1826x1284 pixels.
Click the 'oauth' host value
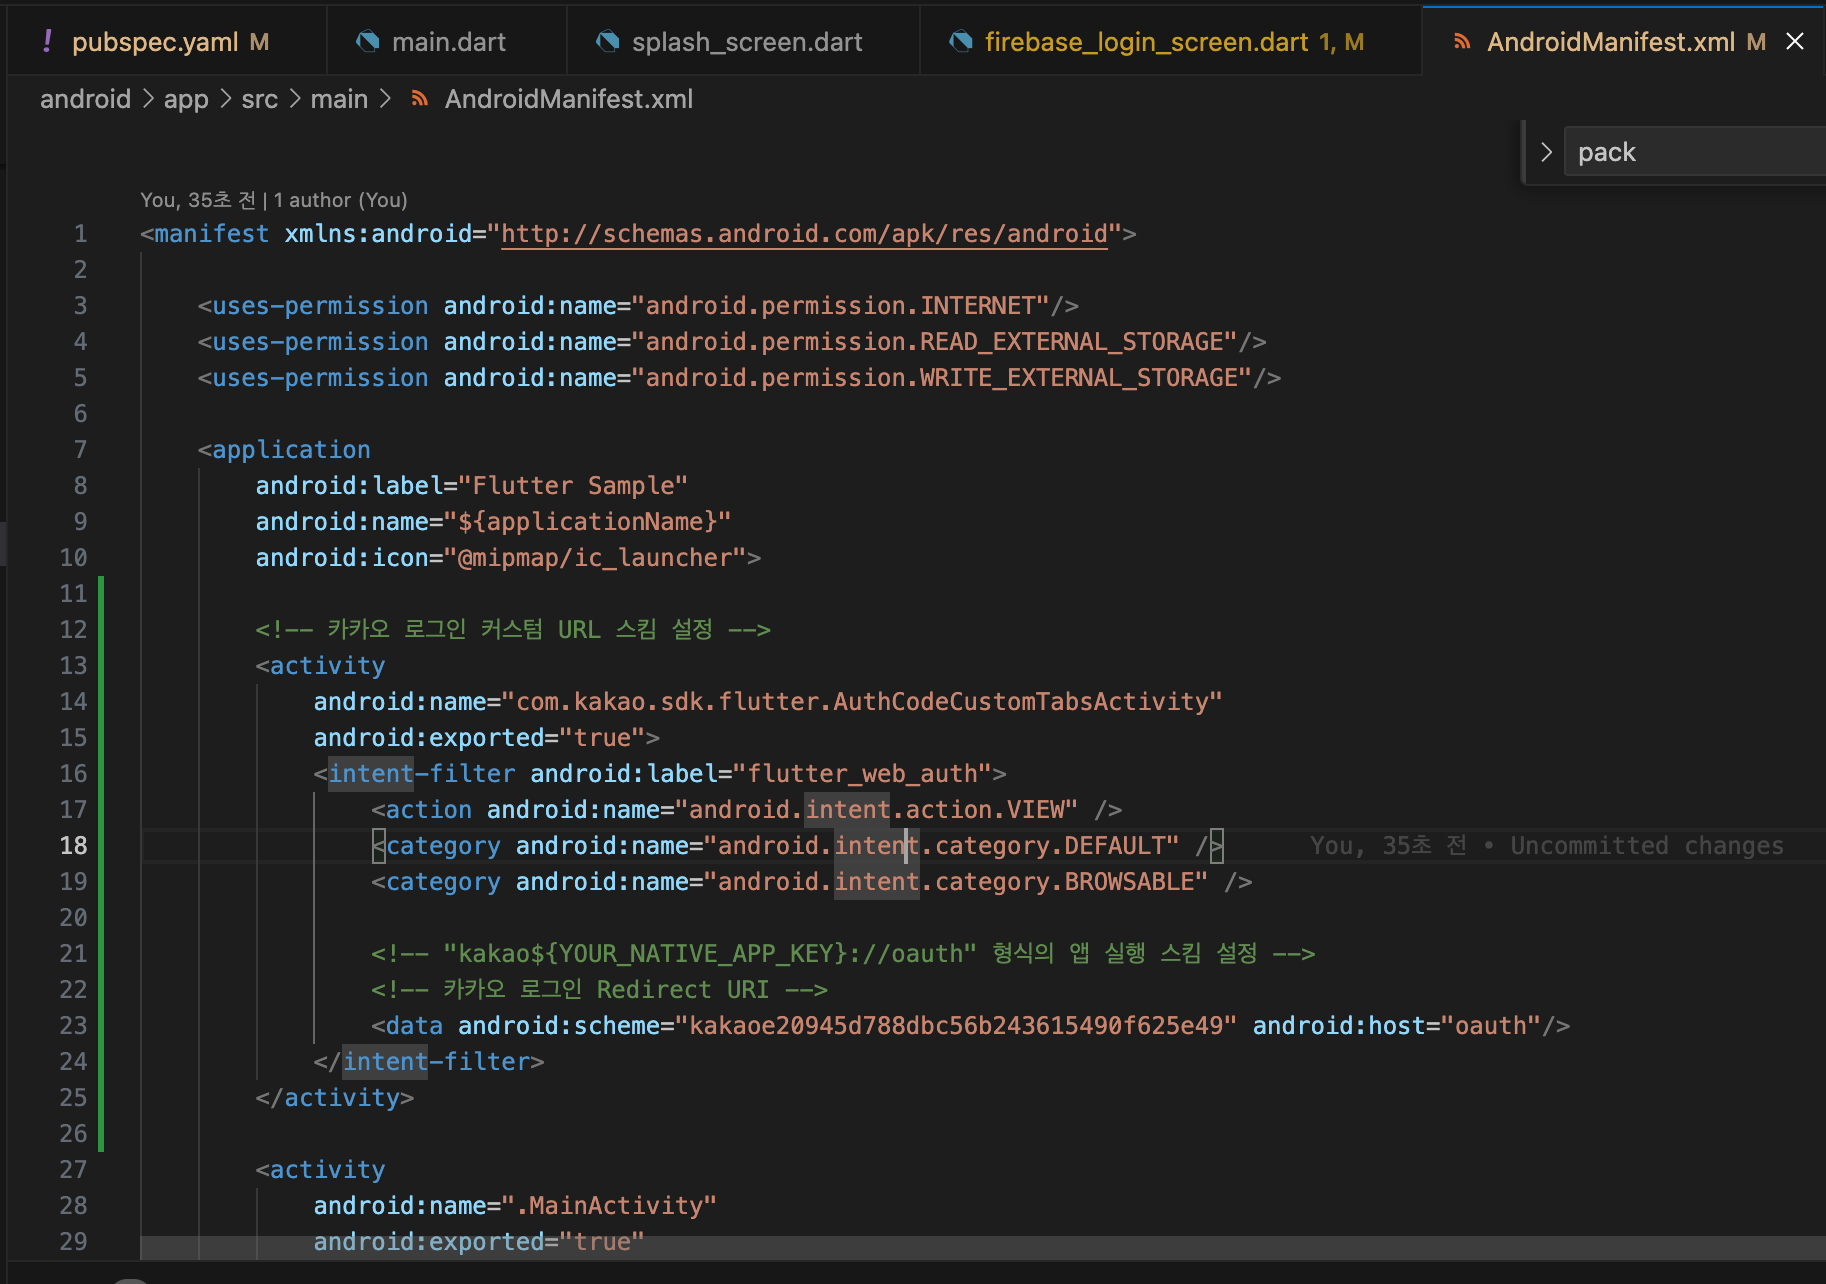point(1490,1026)
